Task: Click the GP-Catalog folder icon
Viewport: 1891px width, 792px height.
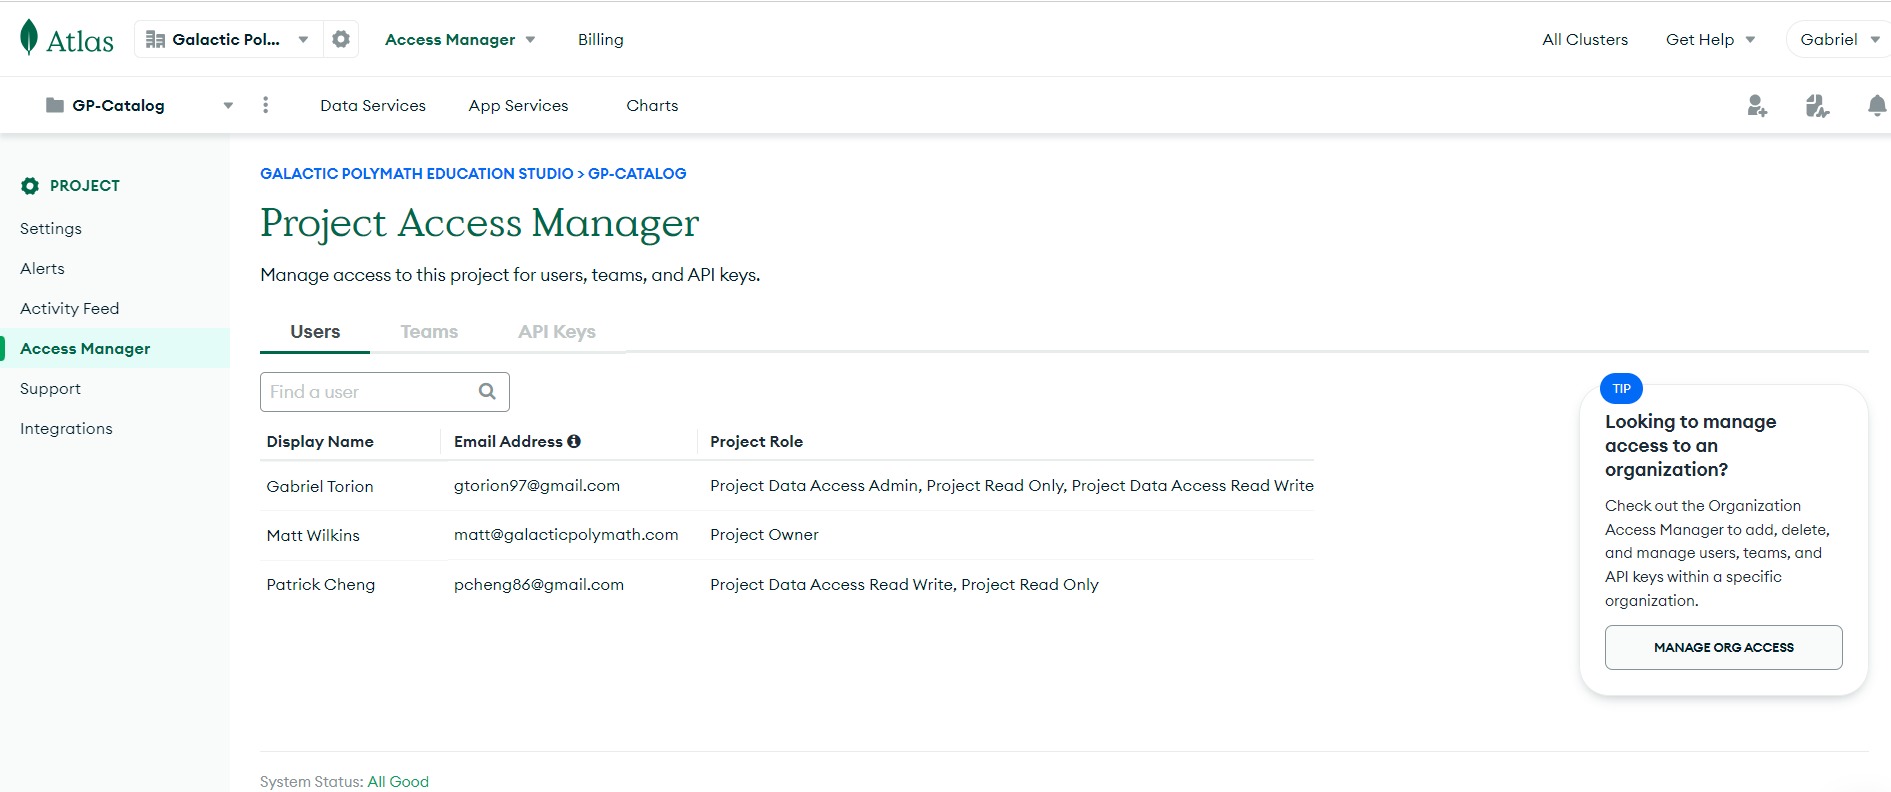Action: point(55,105)
